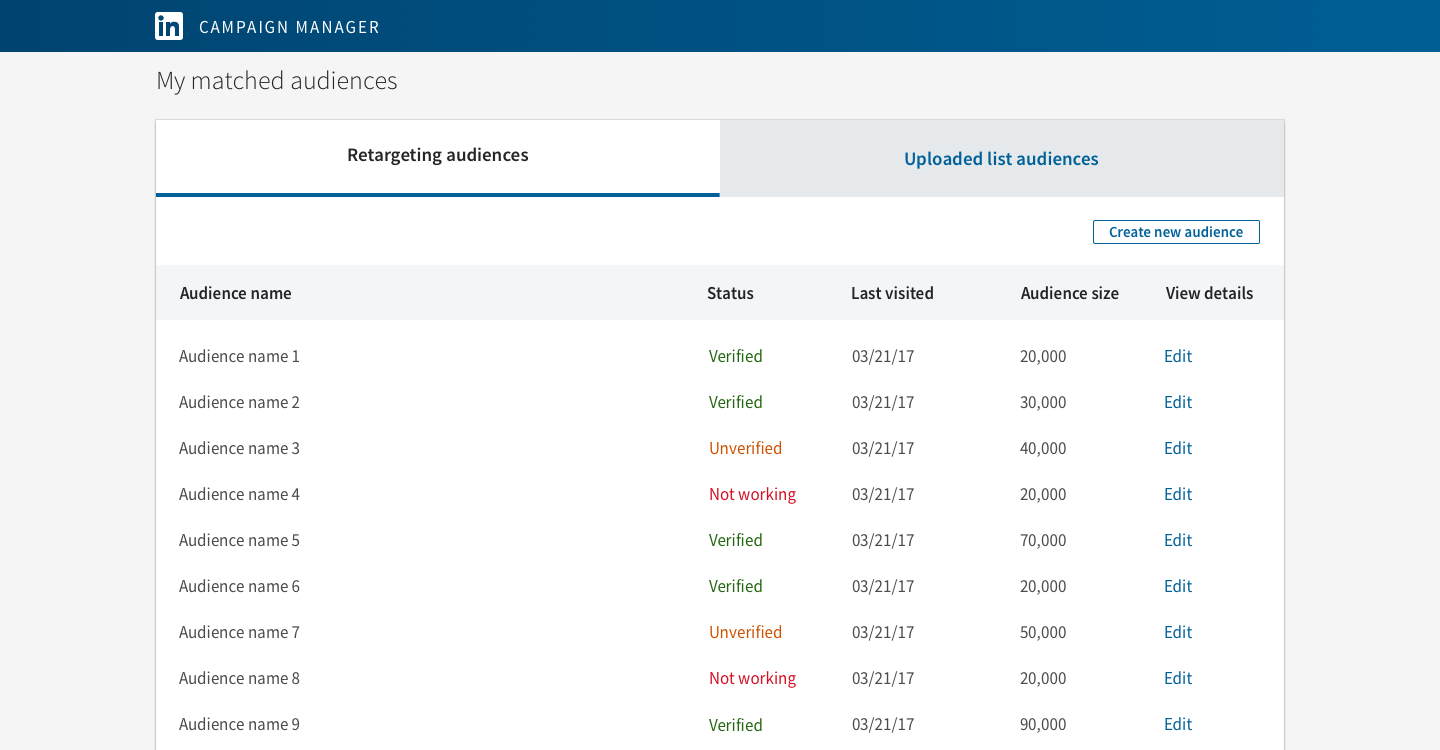Edit Audience name 8
1440x750 pixels.
(x=1177, y=678)
